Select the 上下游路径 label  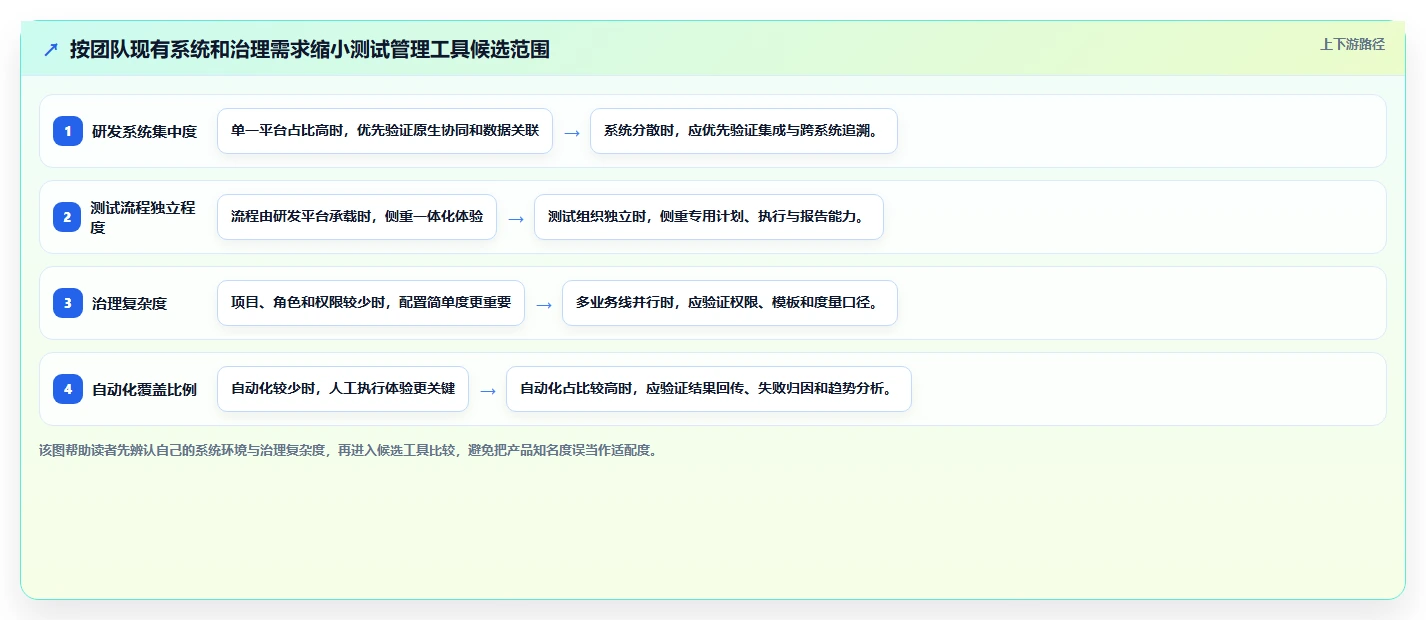coord(1352,44)
